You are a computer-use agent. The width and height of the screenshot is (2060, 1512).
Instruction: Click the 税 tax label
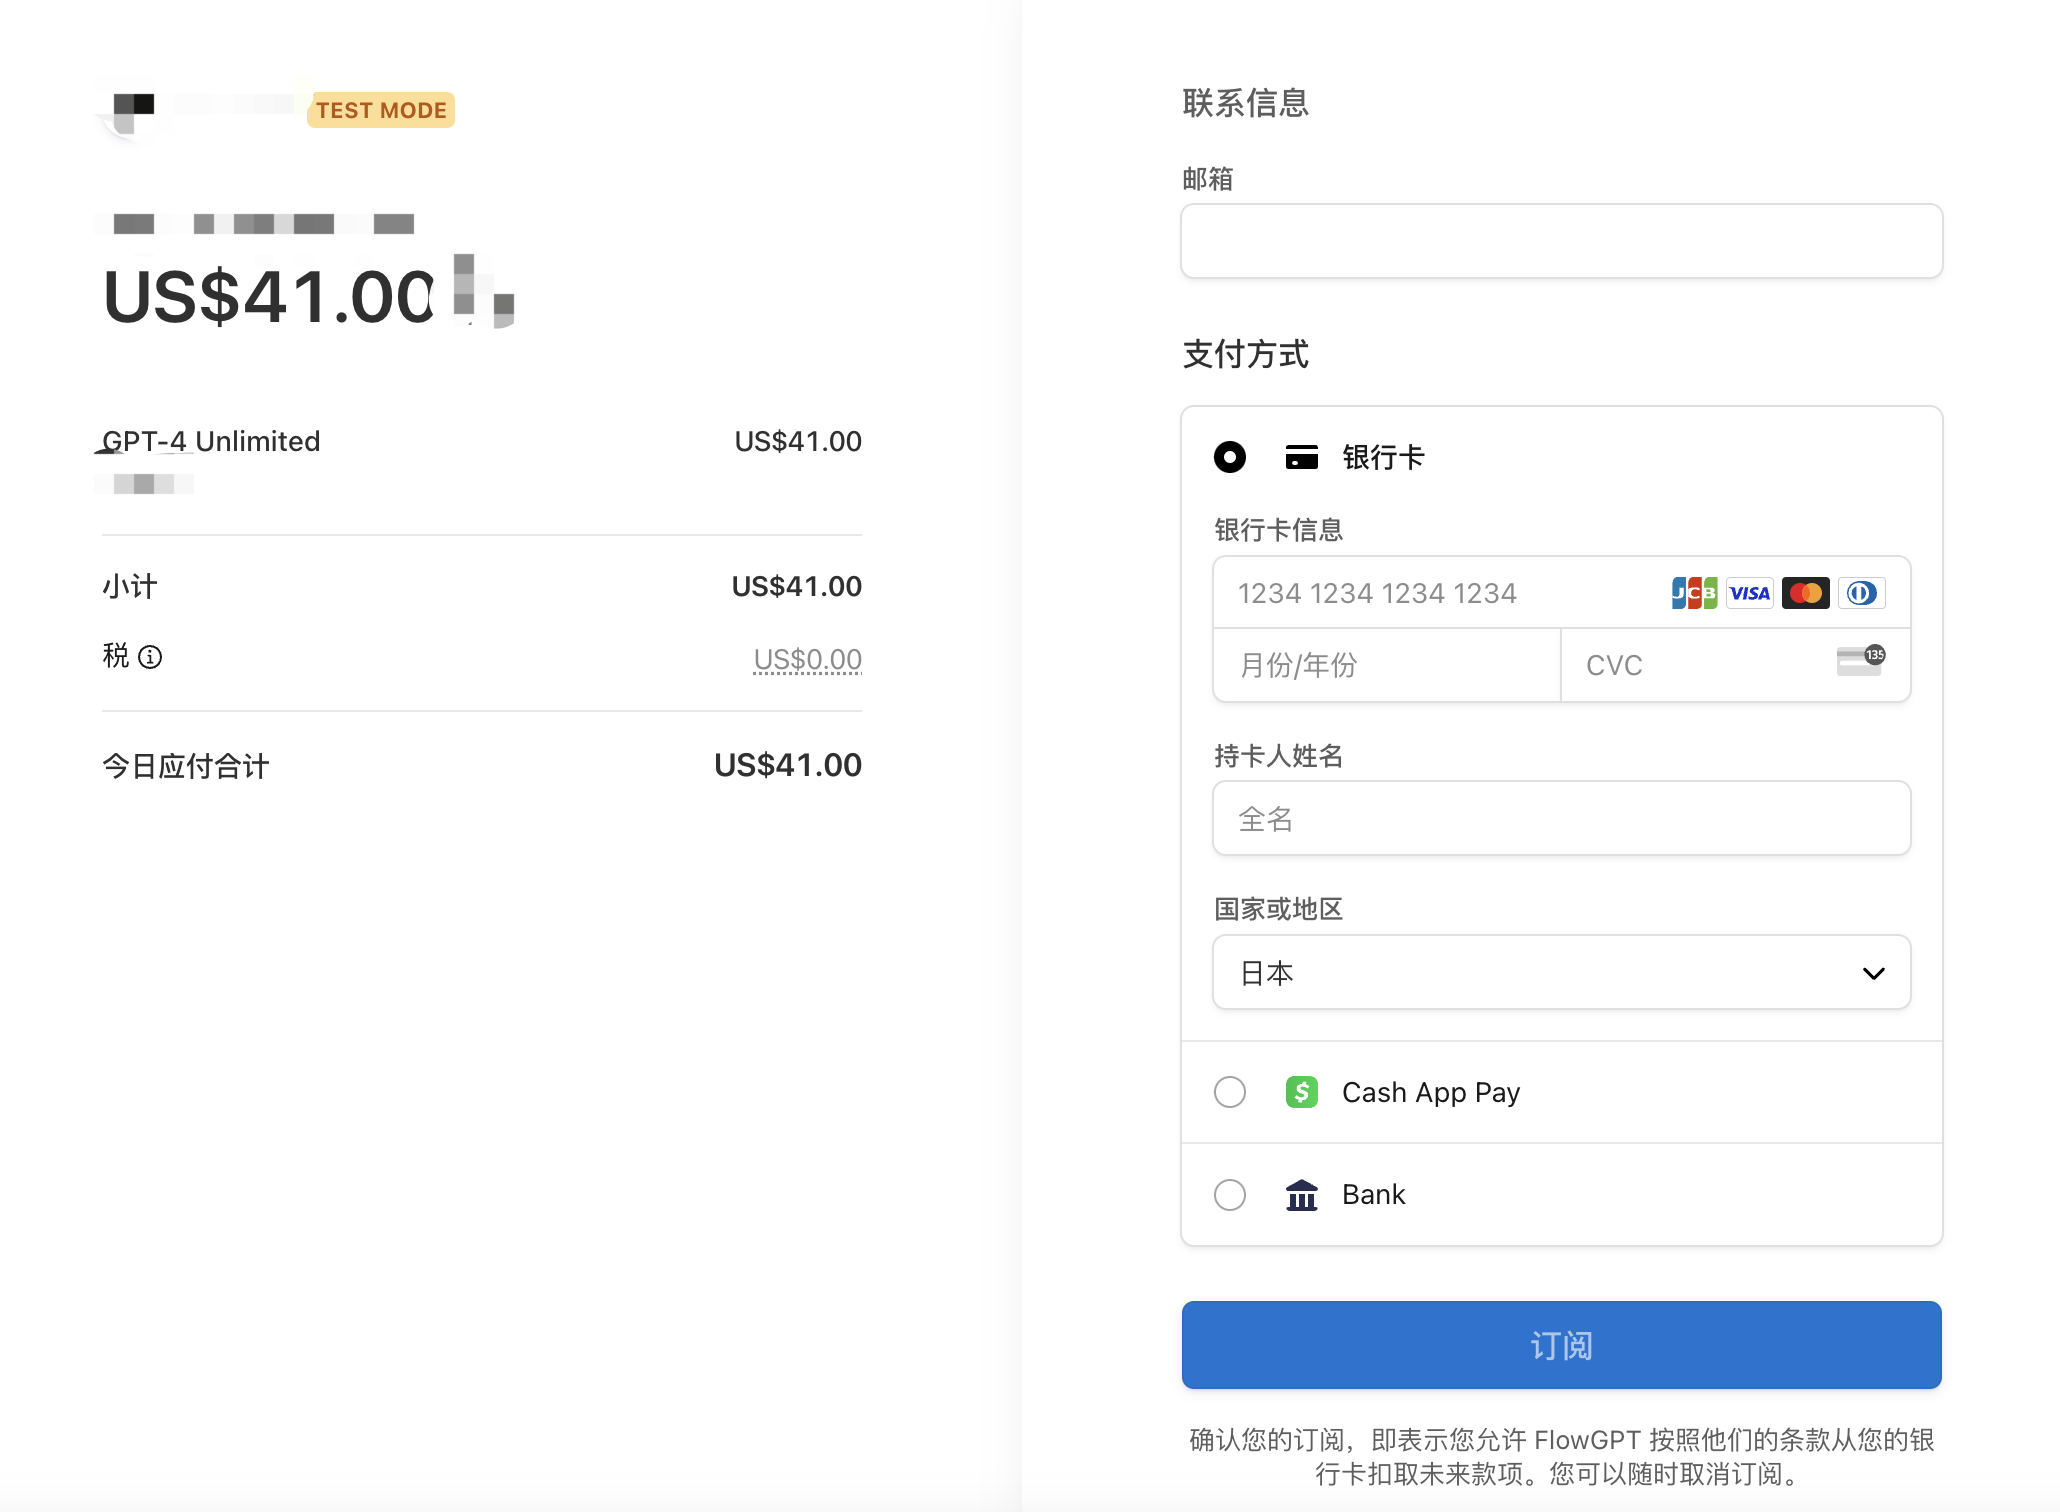116,656
